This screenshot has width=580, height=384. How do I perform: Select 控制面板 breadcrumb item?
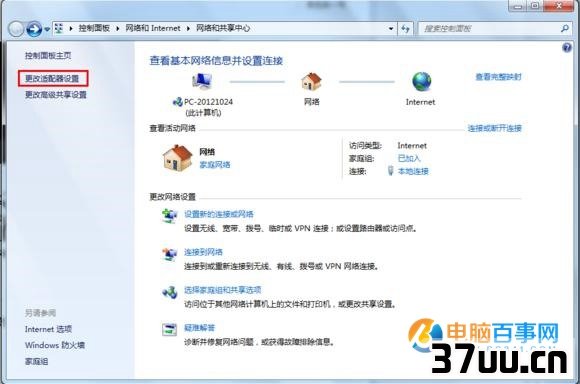(94, 28)
